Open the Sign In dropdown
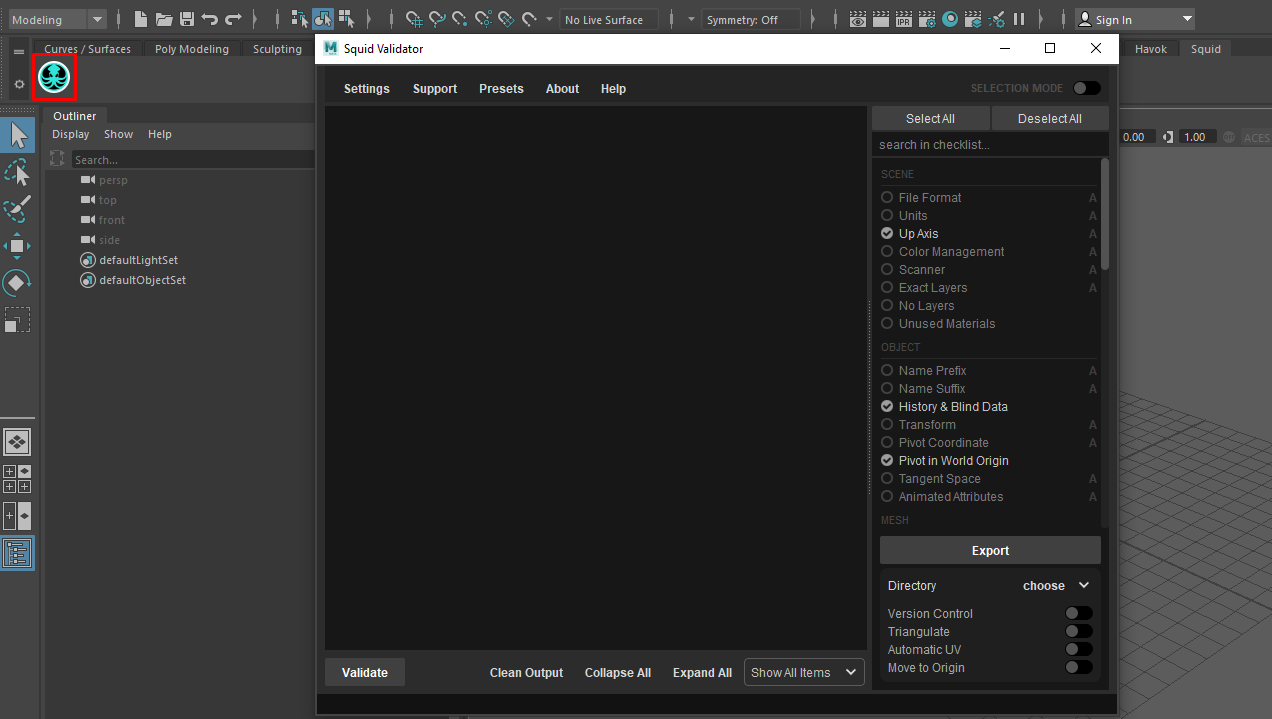This screenshot has width=1272, height=719. click(x=1135, y=19)
